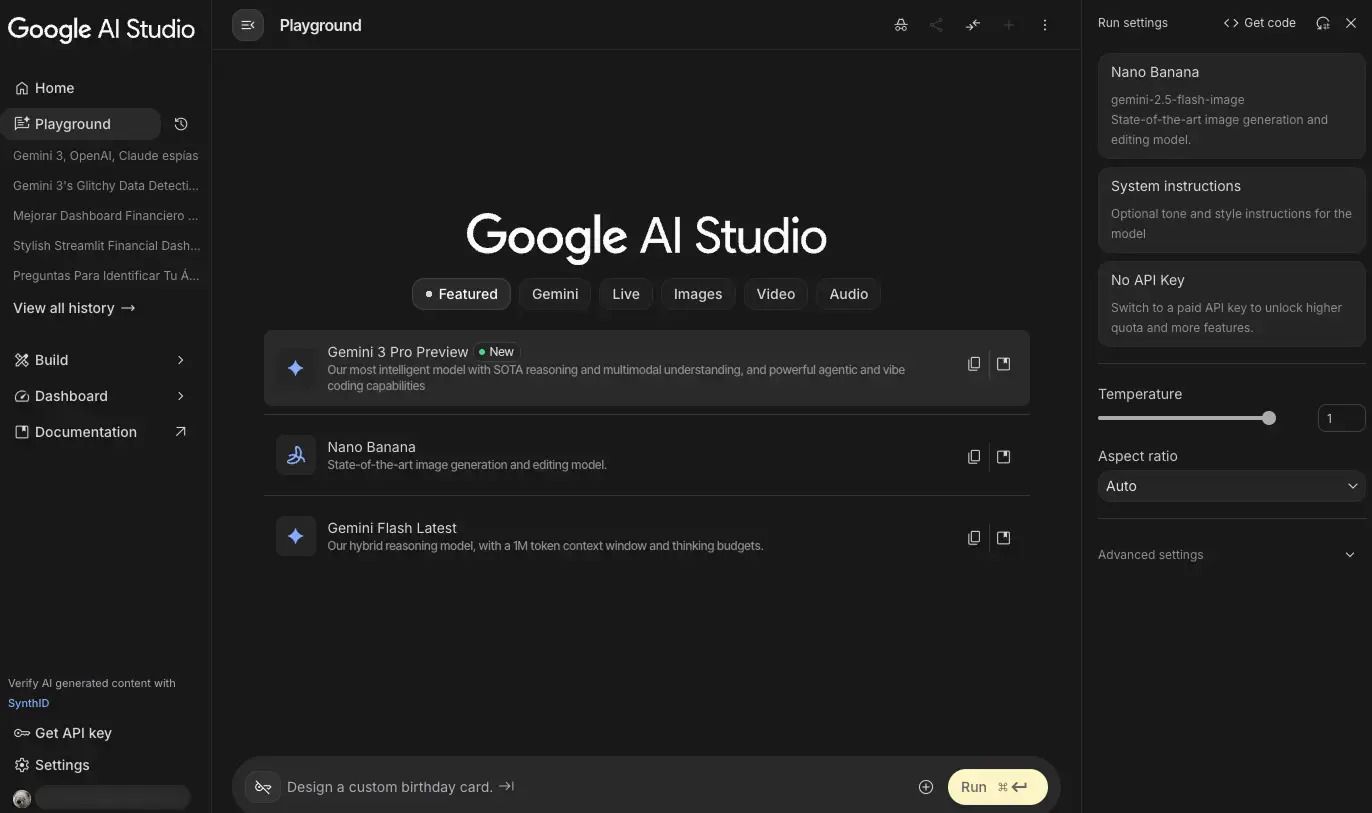Open Settings in sidebar
Image resolution: width=1372 pixels, height=813 pixels.
[x=52, y=765]
